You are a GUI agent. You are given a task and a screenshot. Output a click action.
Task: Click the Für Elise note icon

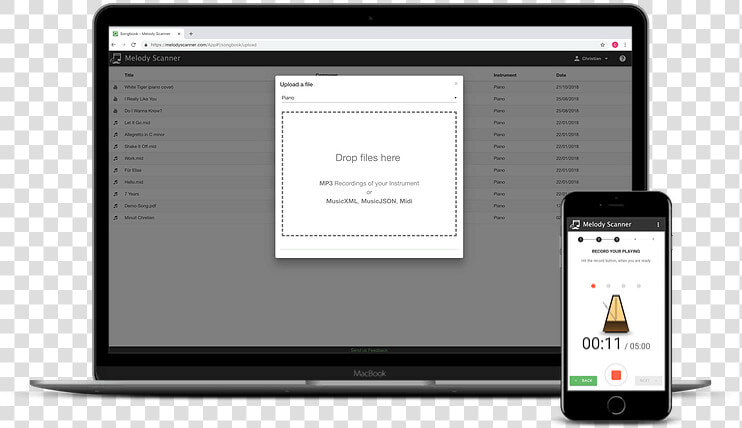coord(115,170)
